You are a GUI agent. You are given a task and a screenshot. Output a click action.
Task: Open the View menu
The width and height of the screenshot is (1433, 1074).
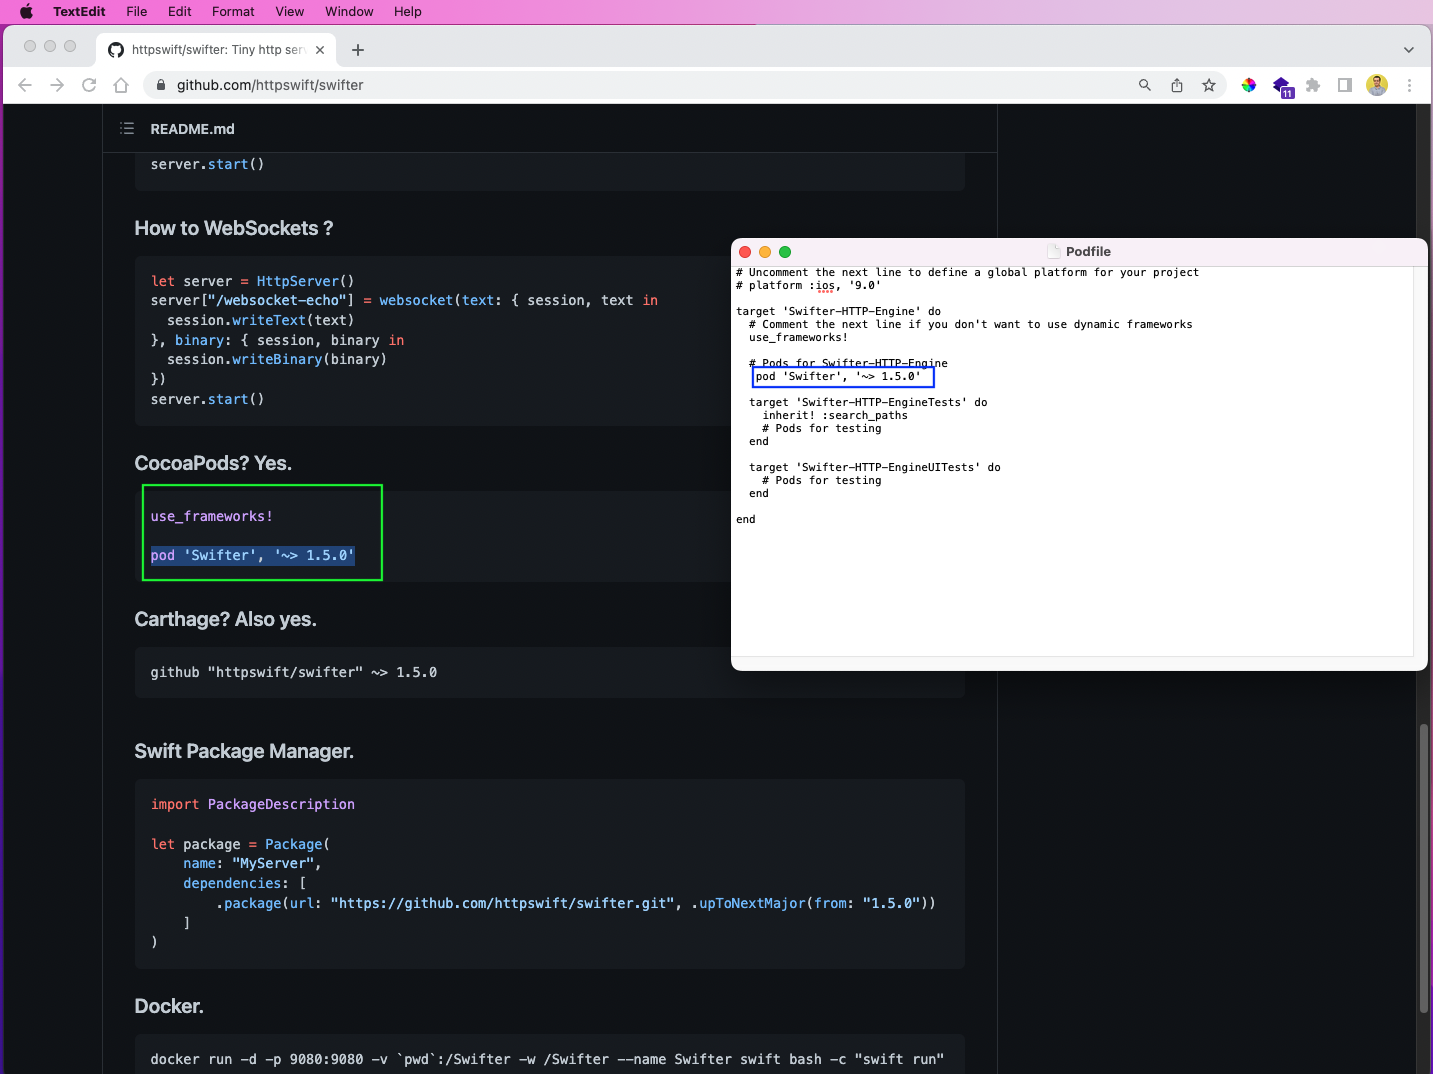tap(290, 11)
